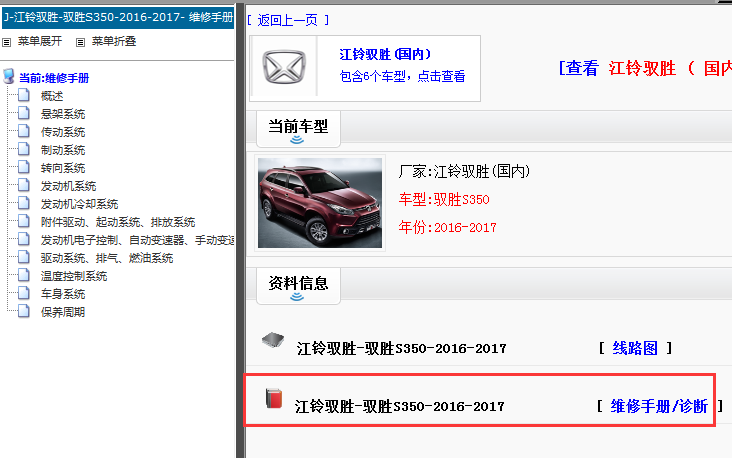Click 包含6个车型，点击查看 link
This screenshot has height=458, width=732.
tap(402, 76)
